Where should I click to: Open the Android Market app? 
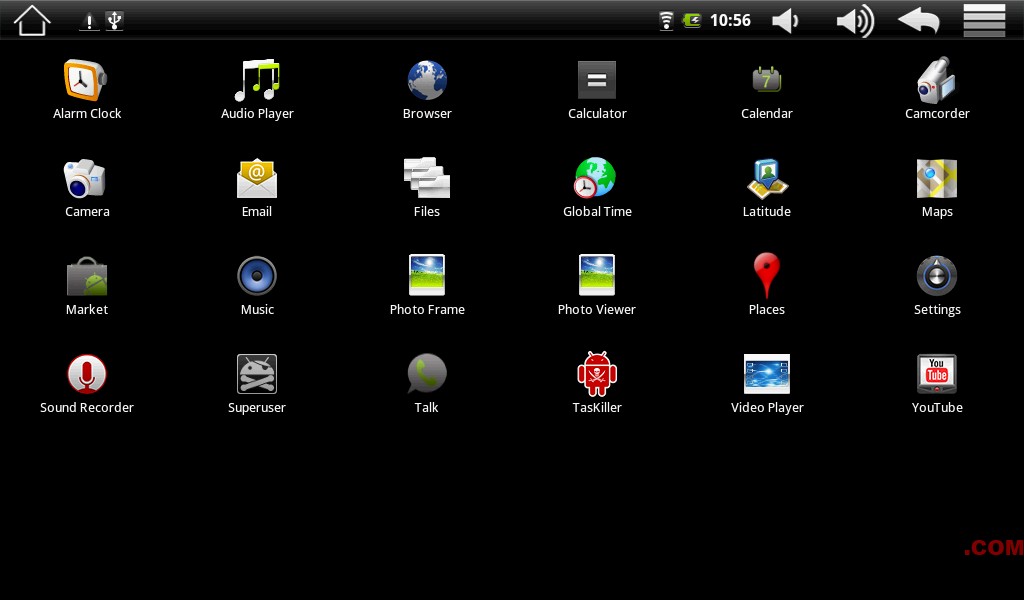(x=87, y=276)
